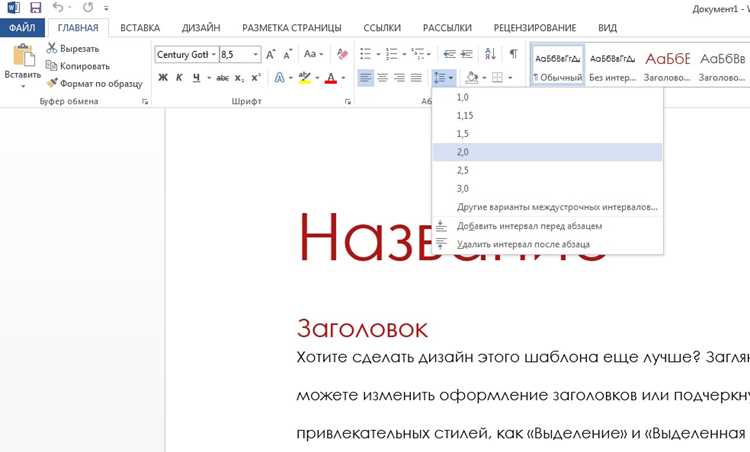Open the Буфер обмена dialog launcher

pos(144,101)
